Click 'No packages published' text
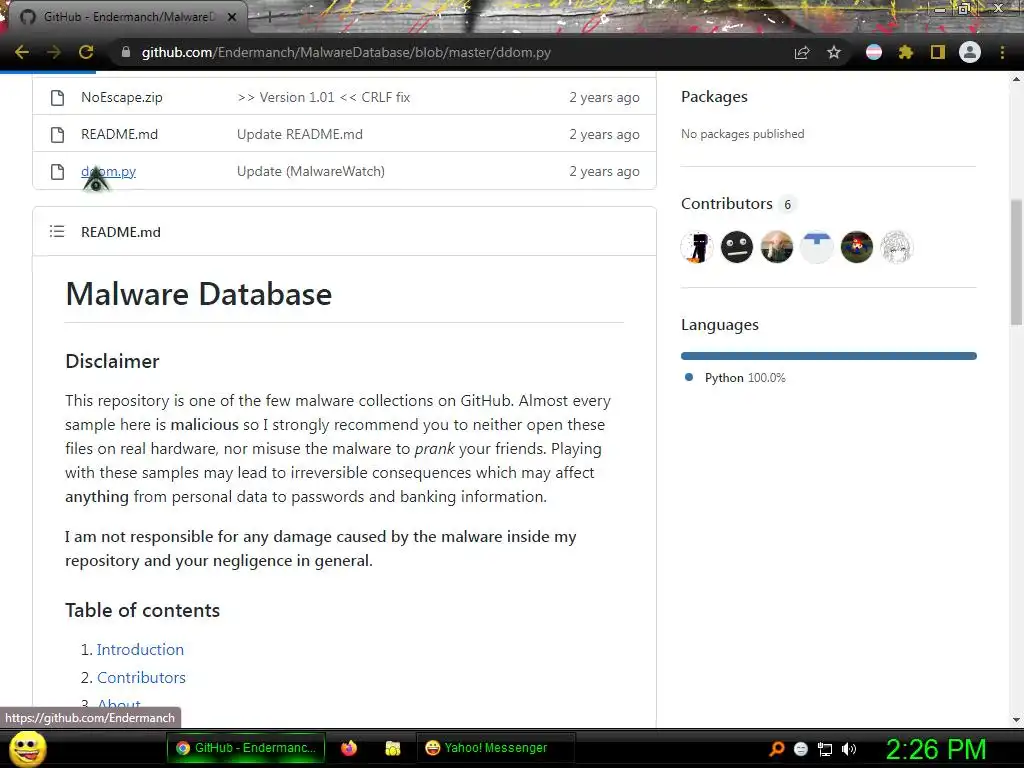This screenshot has width=1024, height=768. (743, 134)
